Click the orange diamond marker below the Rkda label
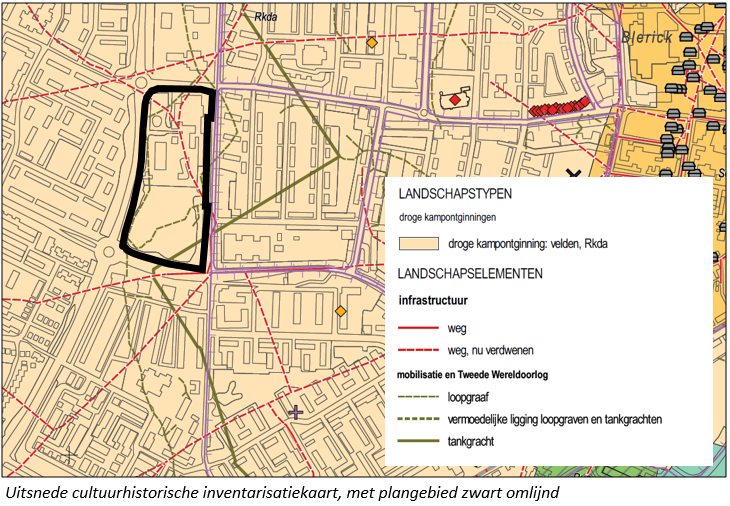The height and width of the screenshot is (506, 730). [371, 43]
